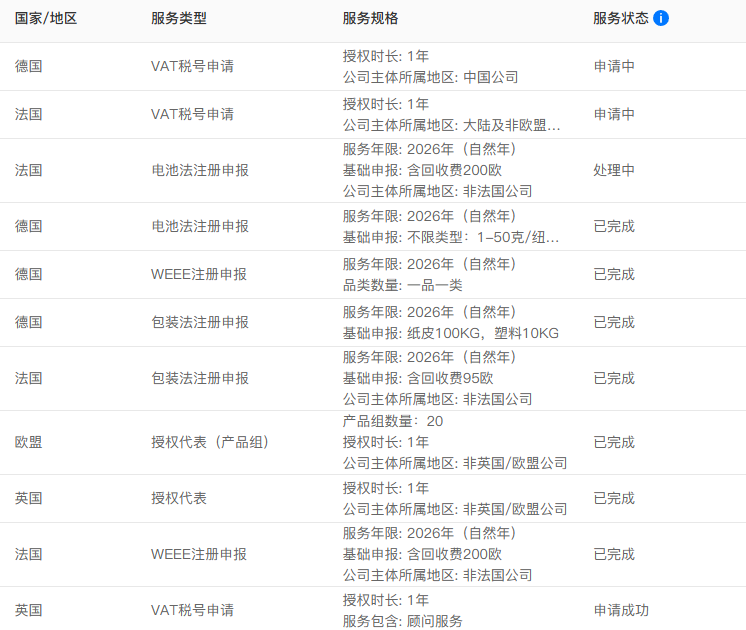Click the 服务类型 column header

pos(179,18)
